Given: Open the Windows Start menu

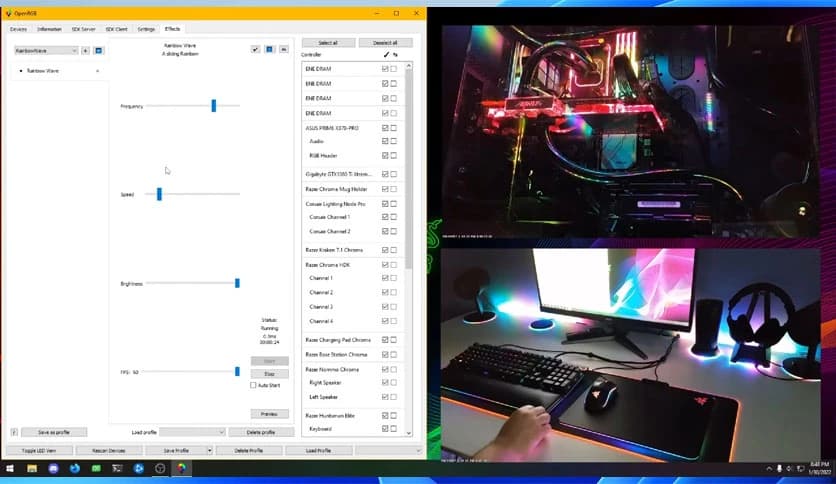Looking at the screenshot, I should click(x=10, y=469).
